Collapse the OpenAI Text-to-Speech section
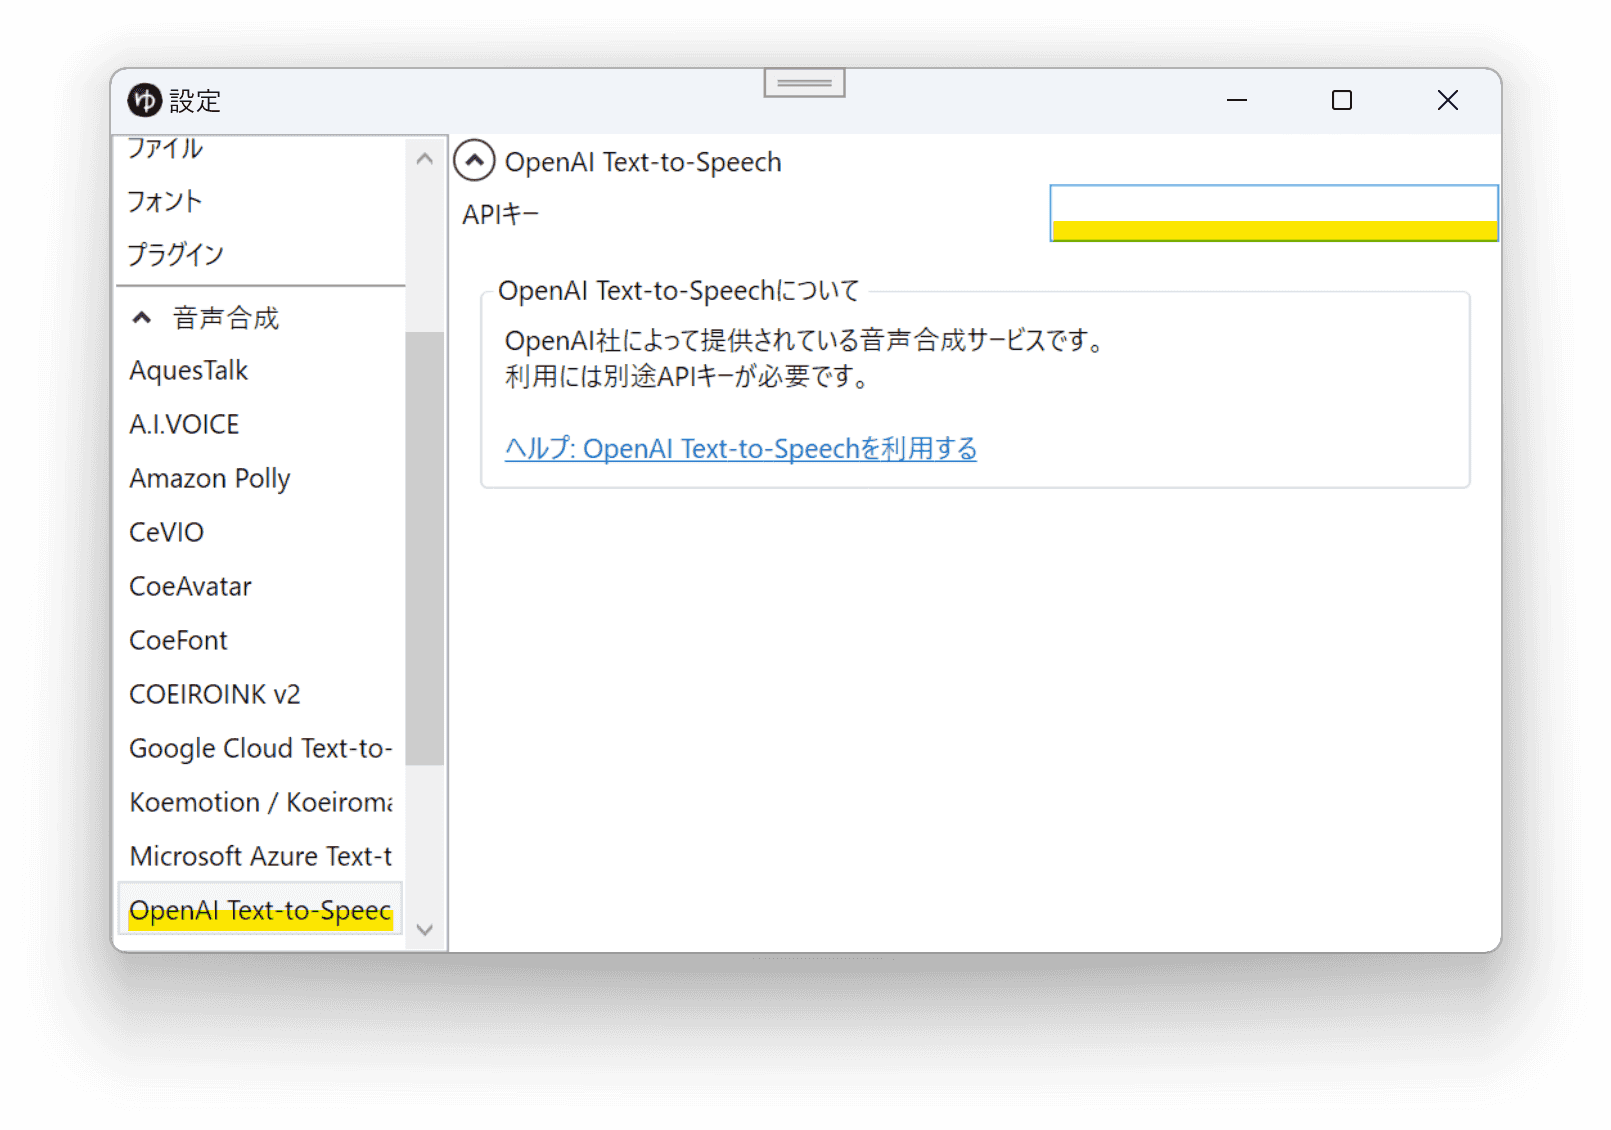The image size is (1611, 1130). 475,160
